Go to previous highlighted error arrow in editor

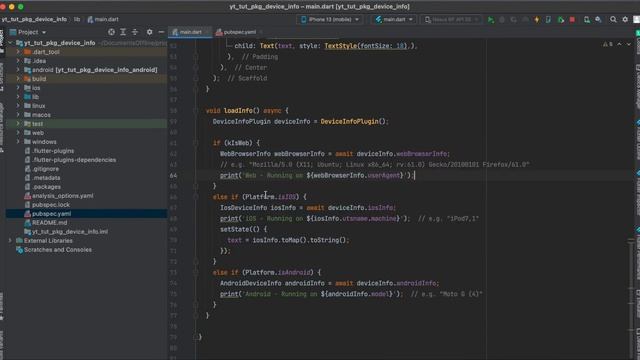click(619, 44)
